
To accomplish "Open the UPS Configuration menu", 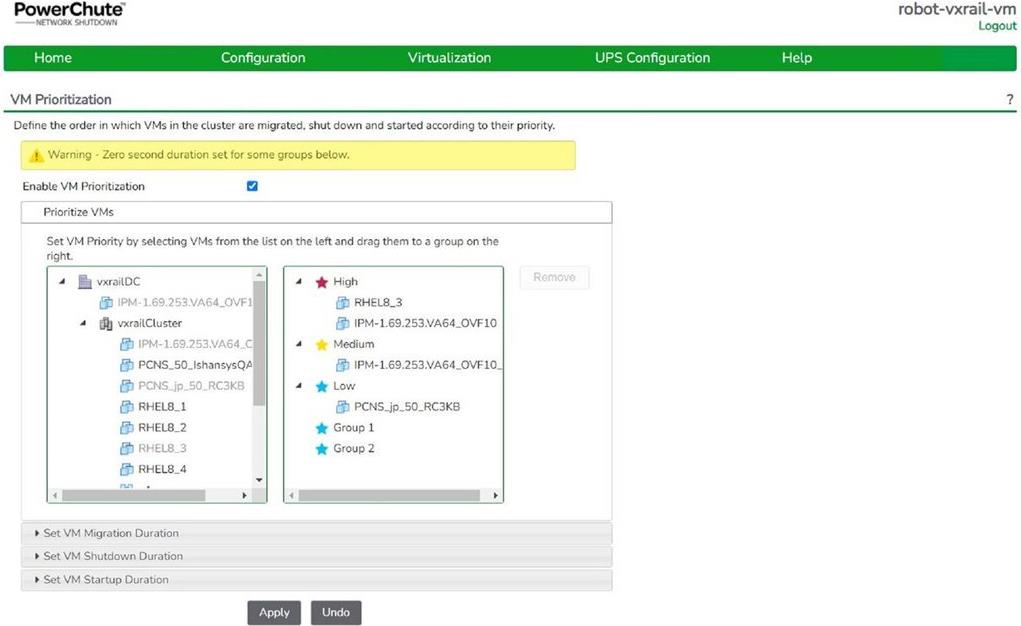I will pos(652,58).
